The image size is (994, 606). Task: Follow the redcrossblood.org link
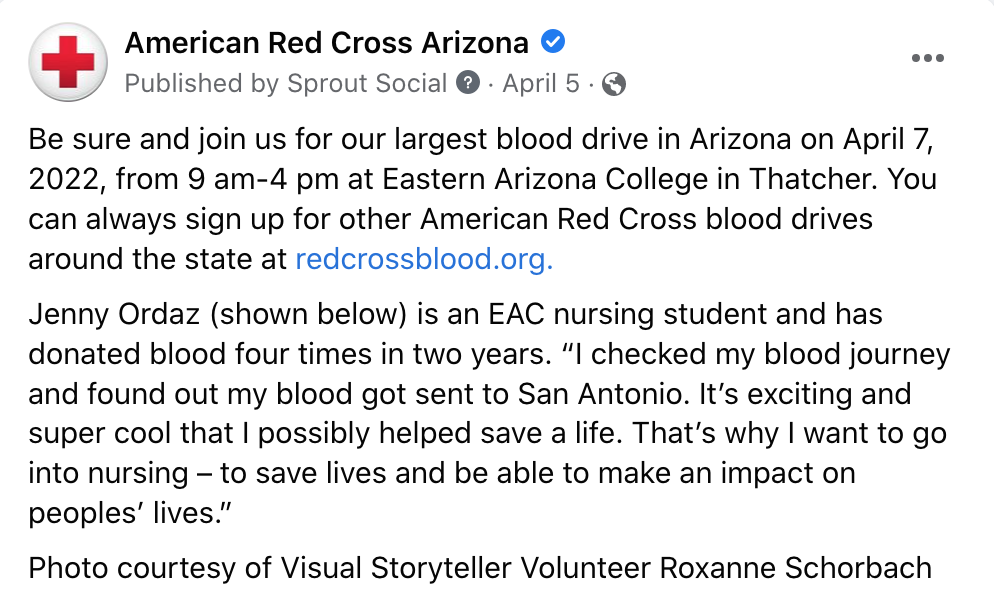coord(424,259)
